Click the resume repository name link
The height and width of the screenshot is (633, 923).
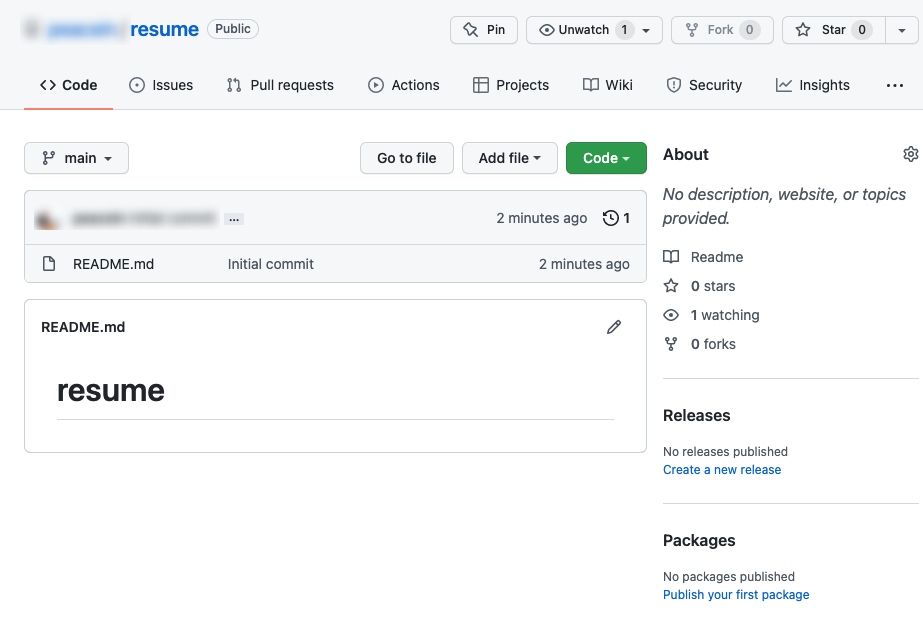tap(164, 29)
